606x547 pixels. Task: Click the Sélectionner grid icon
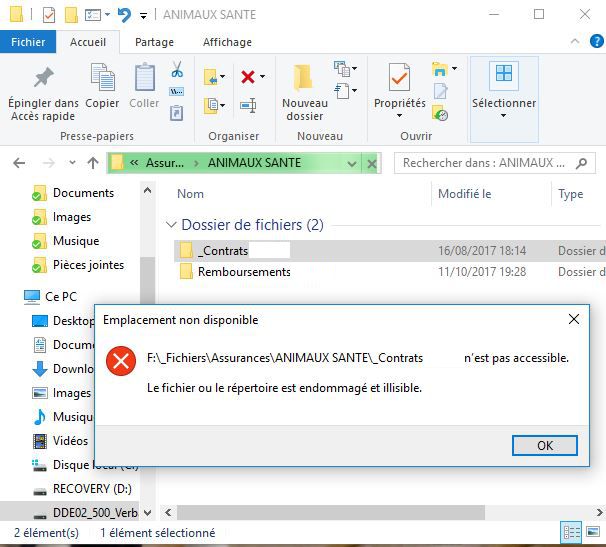504,73
